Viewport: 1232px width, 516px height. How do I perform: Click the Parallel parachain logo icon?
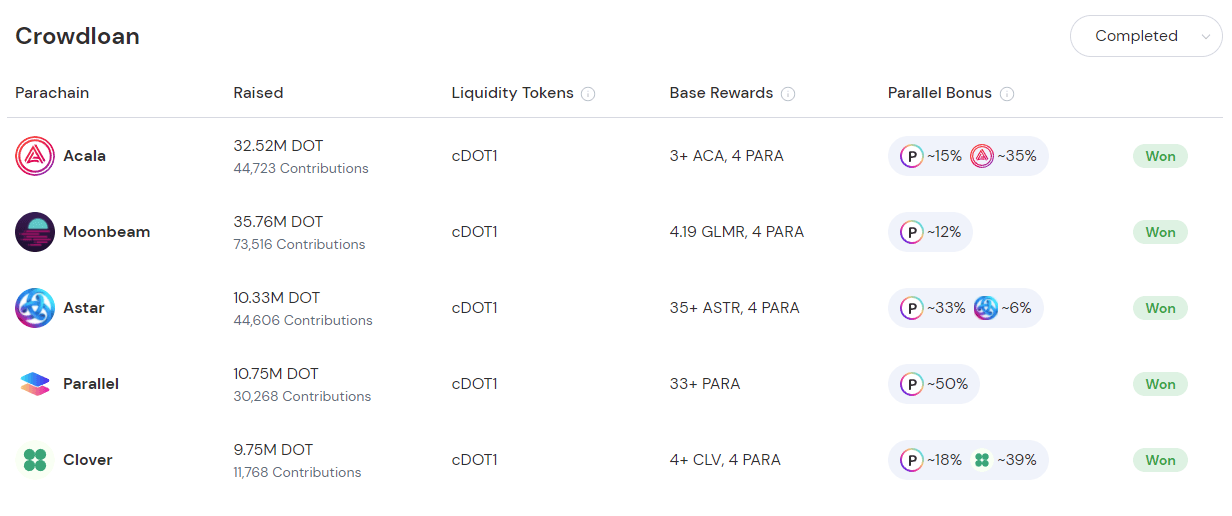click(35, 384)
